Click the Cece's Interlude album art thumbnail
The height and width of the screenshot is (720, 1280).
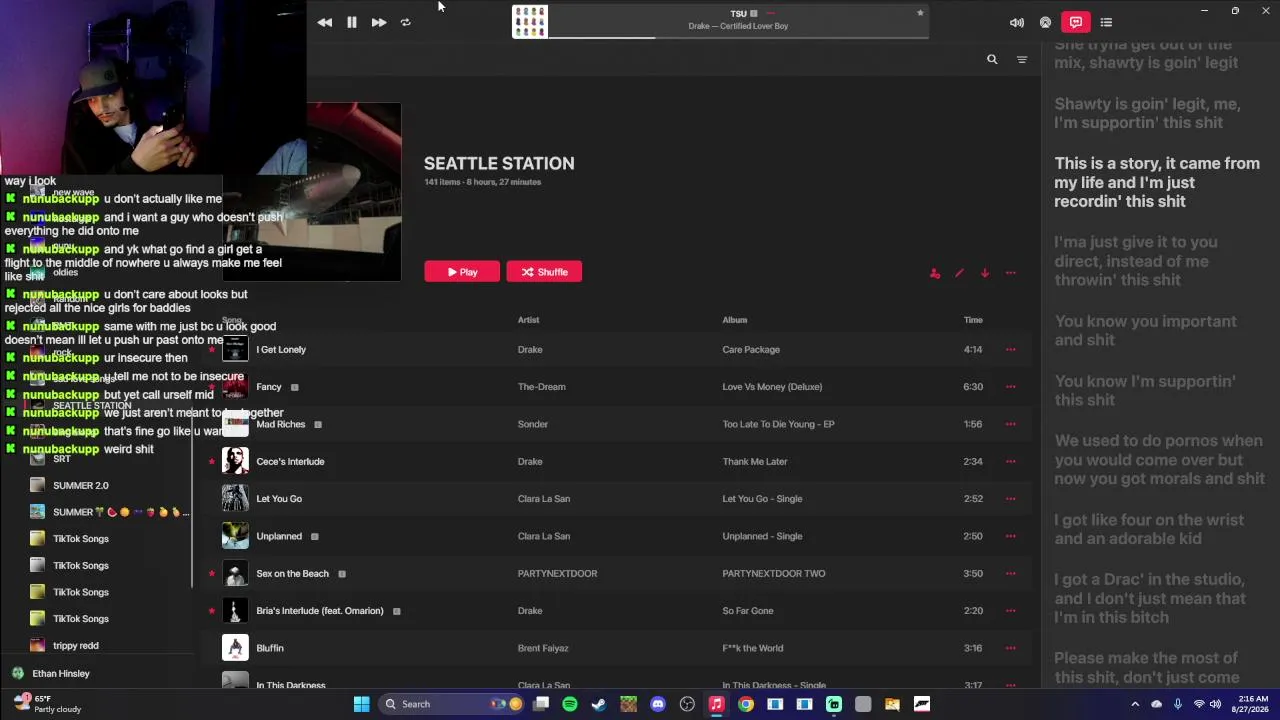(x=235, y=461)
